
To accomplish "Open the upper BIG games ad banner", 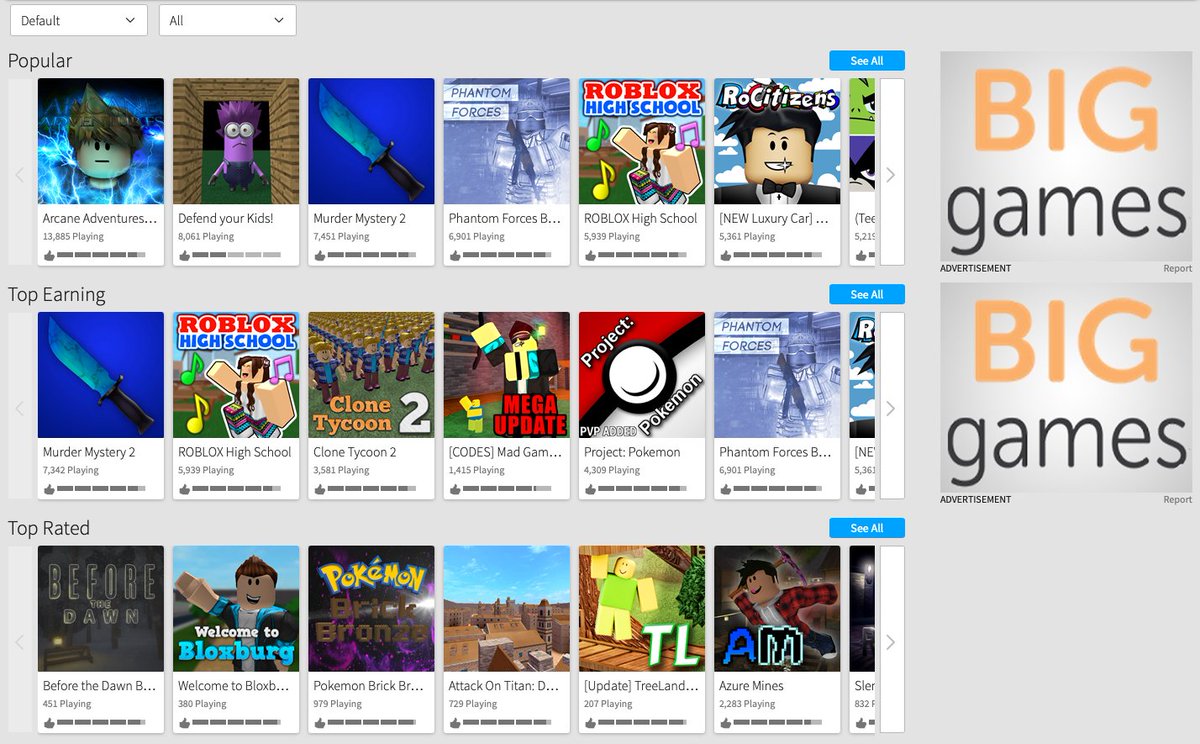I will pyautogui.click(x=1066, y=156).
